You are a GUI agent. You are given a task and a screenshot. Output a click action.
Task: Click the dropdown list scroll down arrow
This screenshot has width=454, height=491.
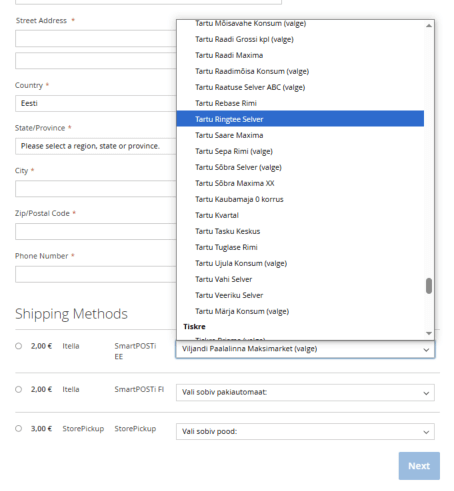(429, 333)
